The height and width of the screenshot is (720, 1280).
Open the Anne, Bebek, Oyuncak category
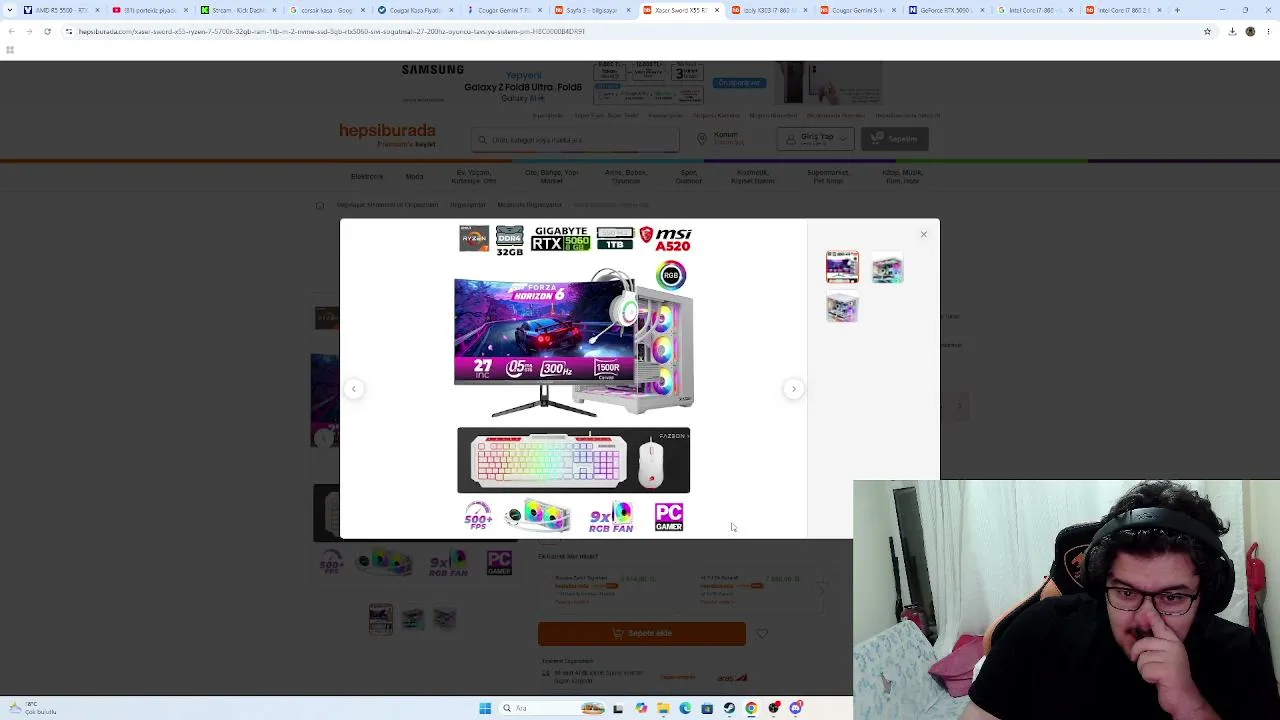pos(626,177)
